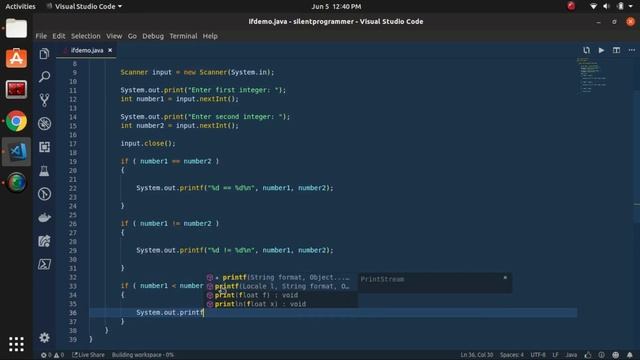The width and height of the screenshot is (640, 360).
Task: Open the clock calendar Jun 5 12:40 PM
Action: tap(336, 6)
